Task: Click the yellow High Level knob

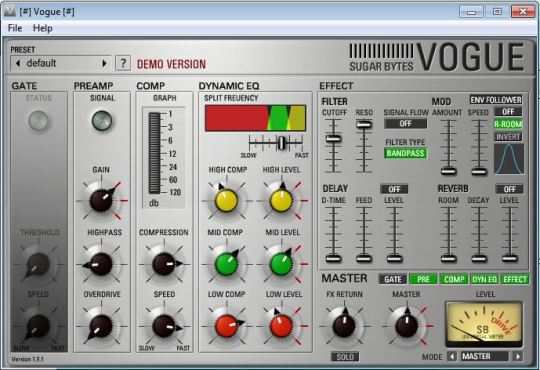Action: (282, 200)
